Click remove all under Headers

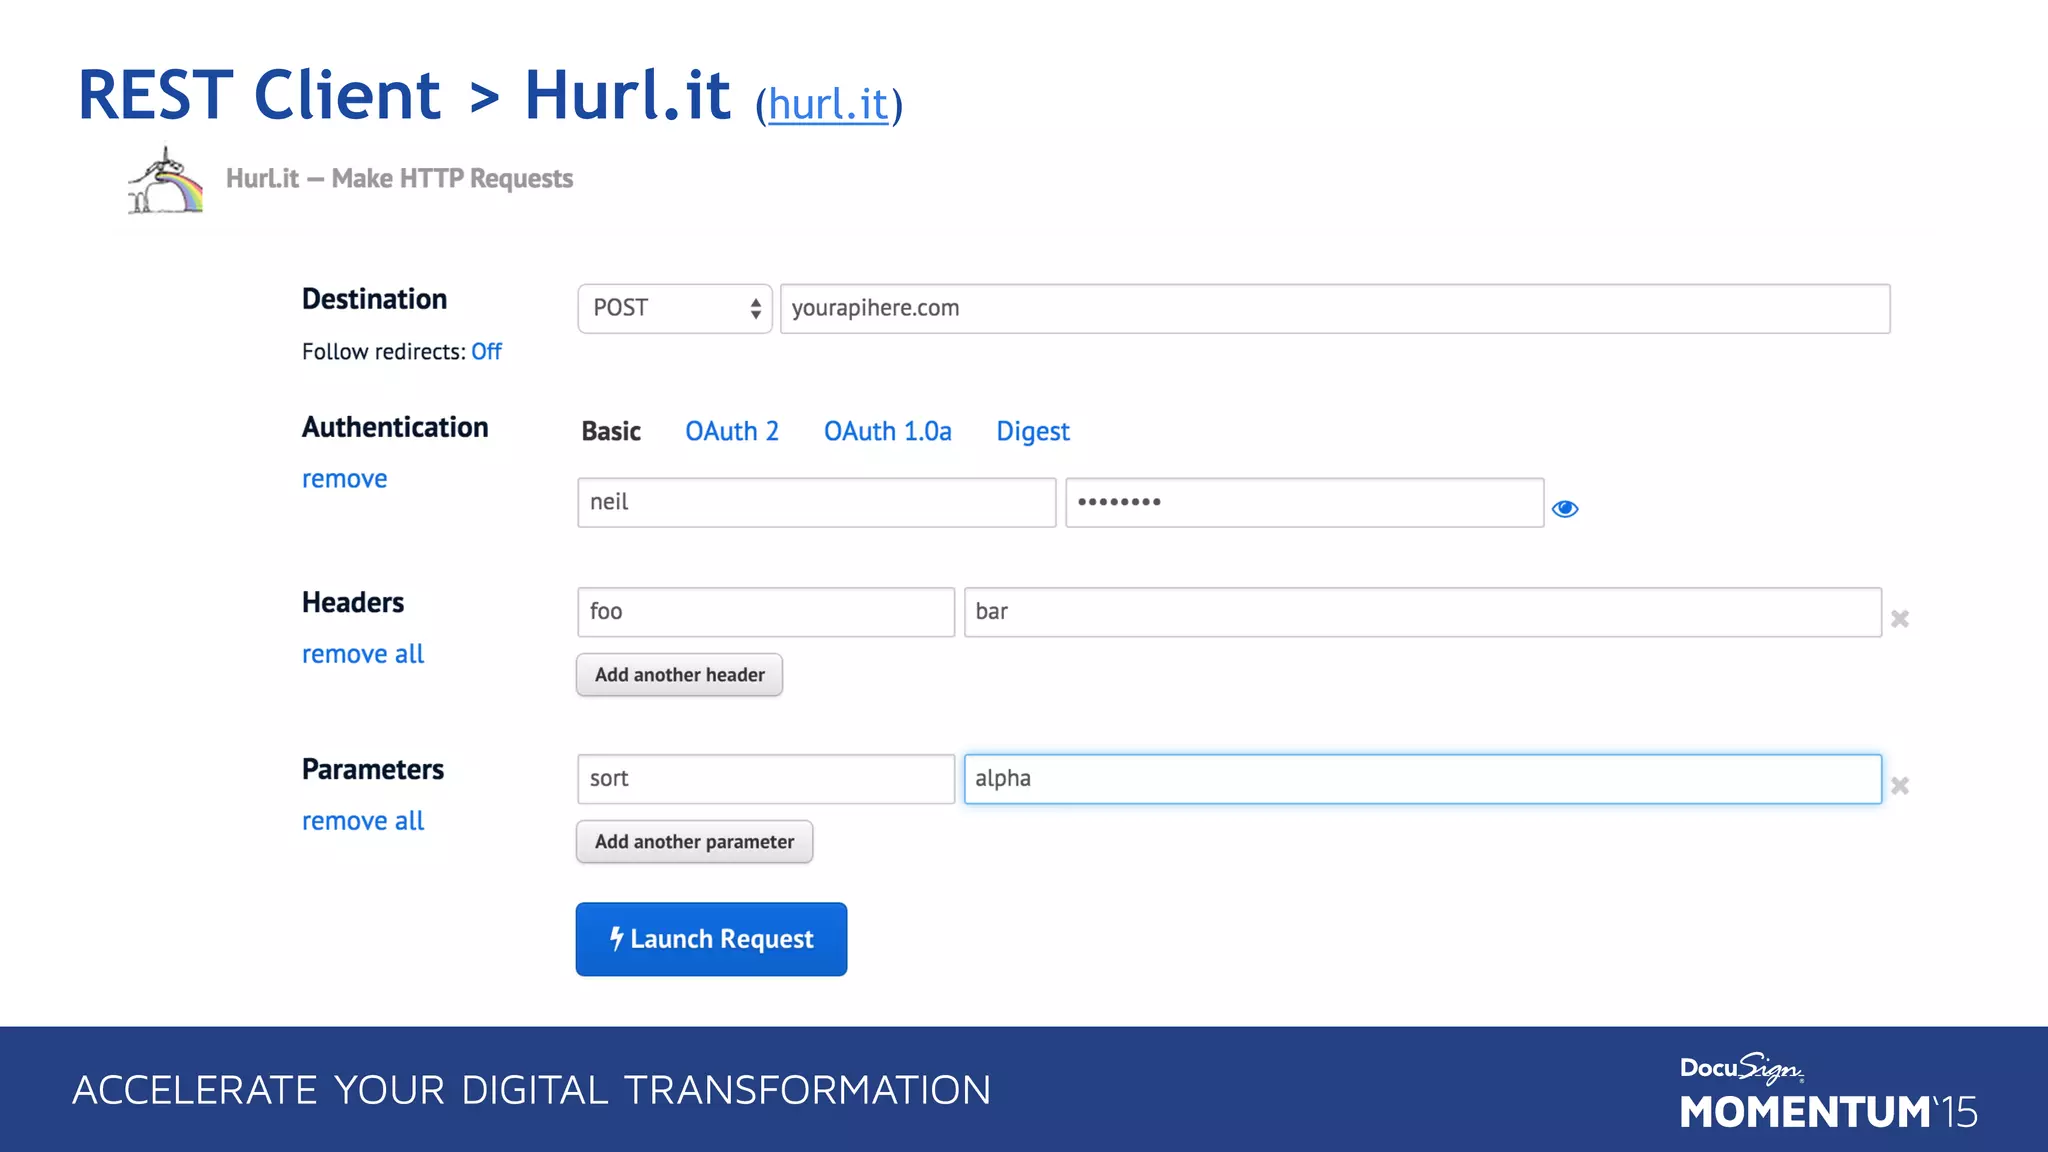point(363,654)
